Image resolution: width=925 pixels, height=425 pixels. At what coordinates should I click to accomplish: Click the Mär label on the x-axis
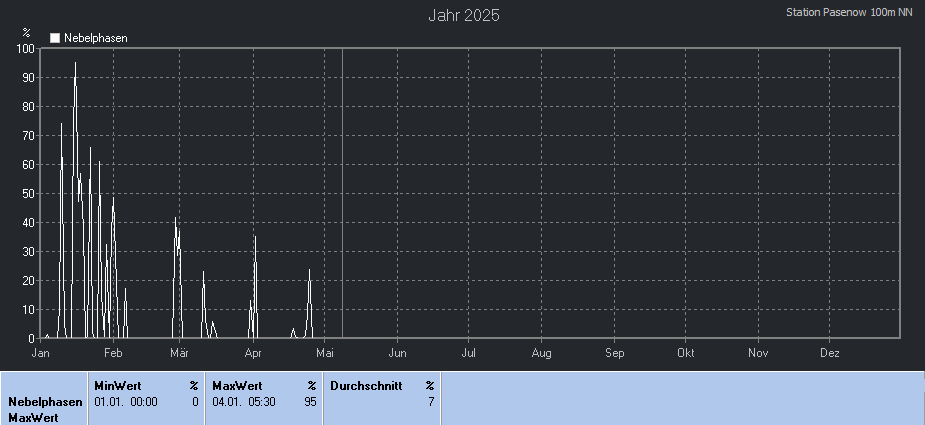tap(179, 354)
